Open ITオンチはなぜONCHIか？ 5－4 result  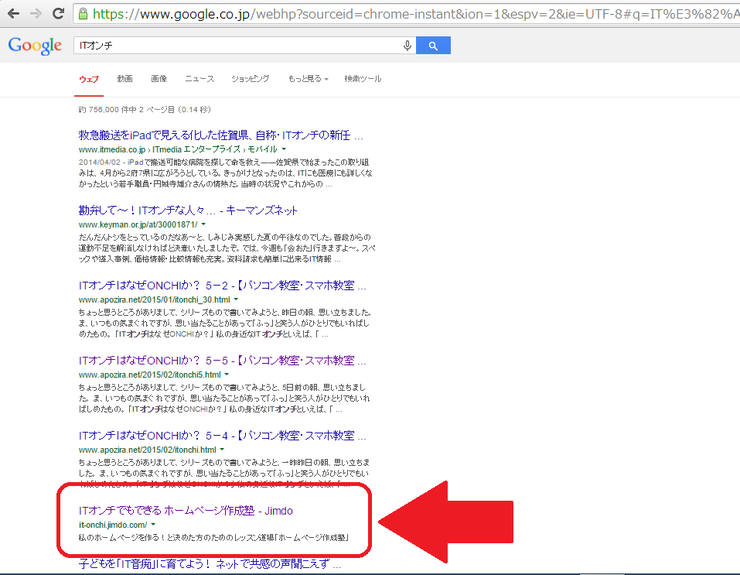(222, 436)
